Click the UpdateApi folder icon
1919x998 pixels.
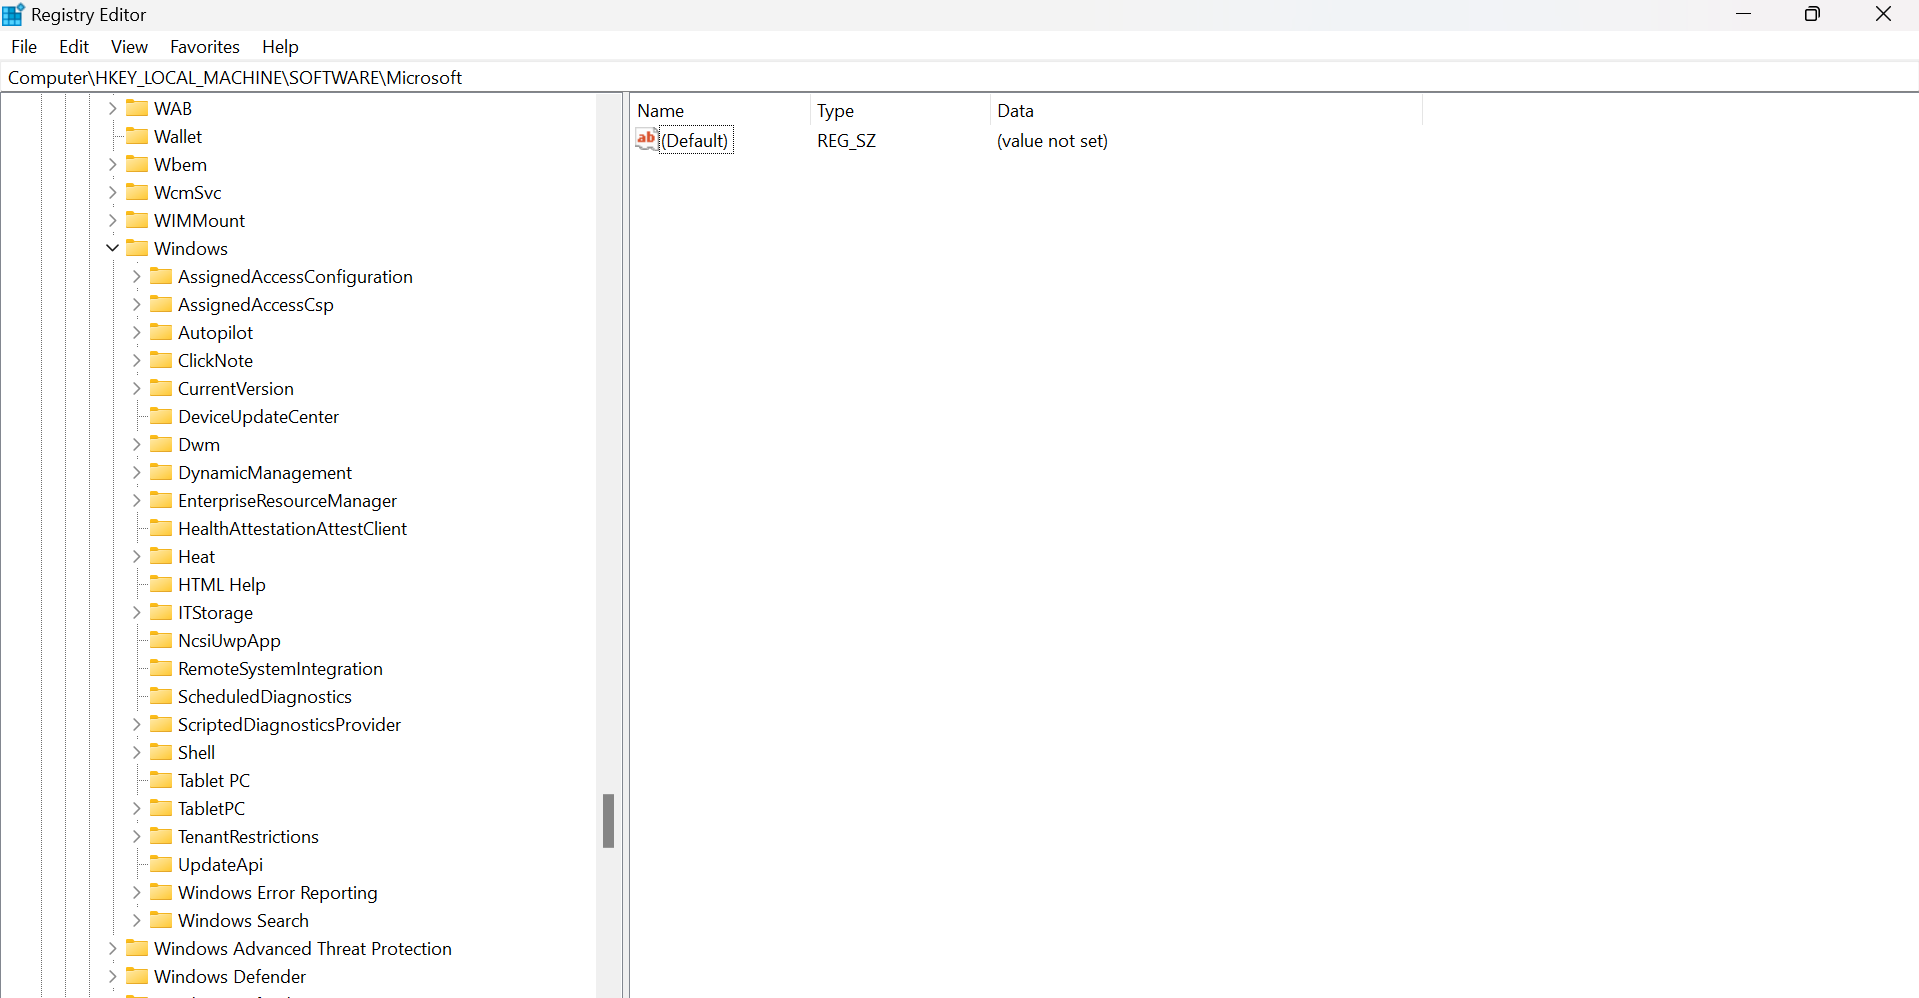point(161,864)
